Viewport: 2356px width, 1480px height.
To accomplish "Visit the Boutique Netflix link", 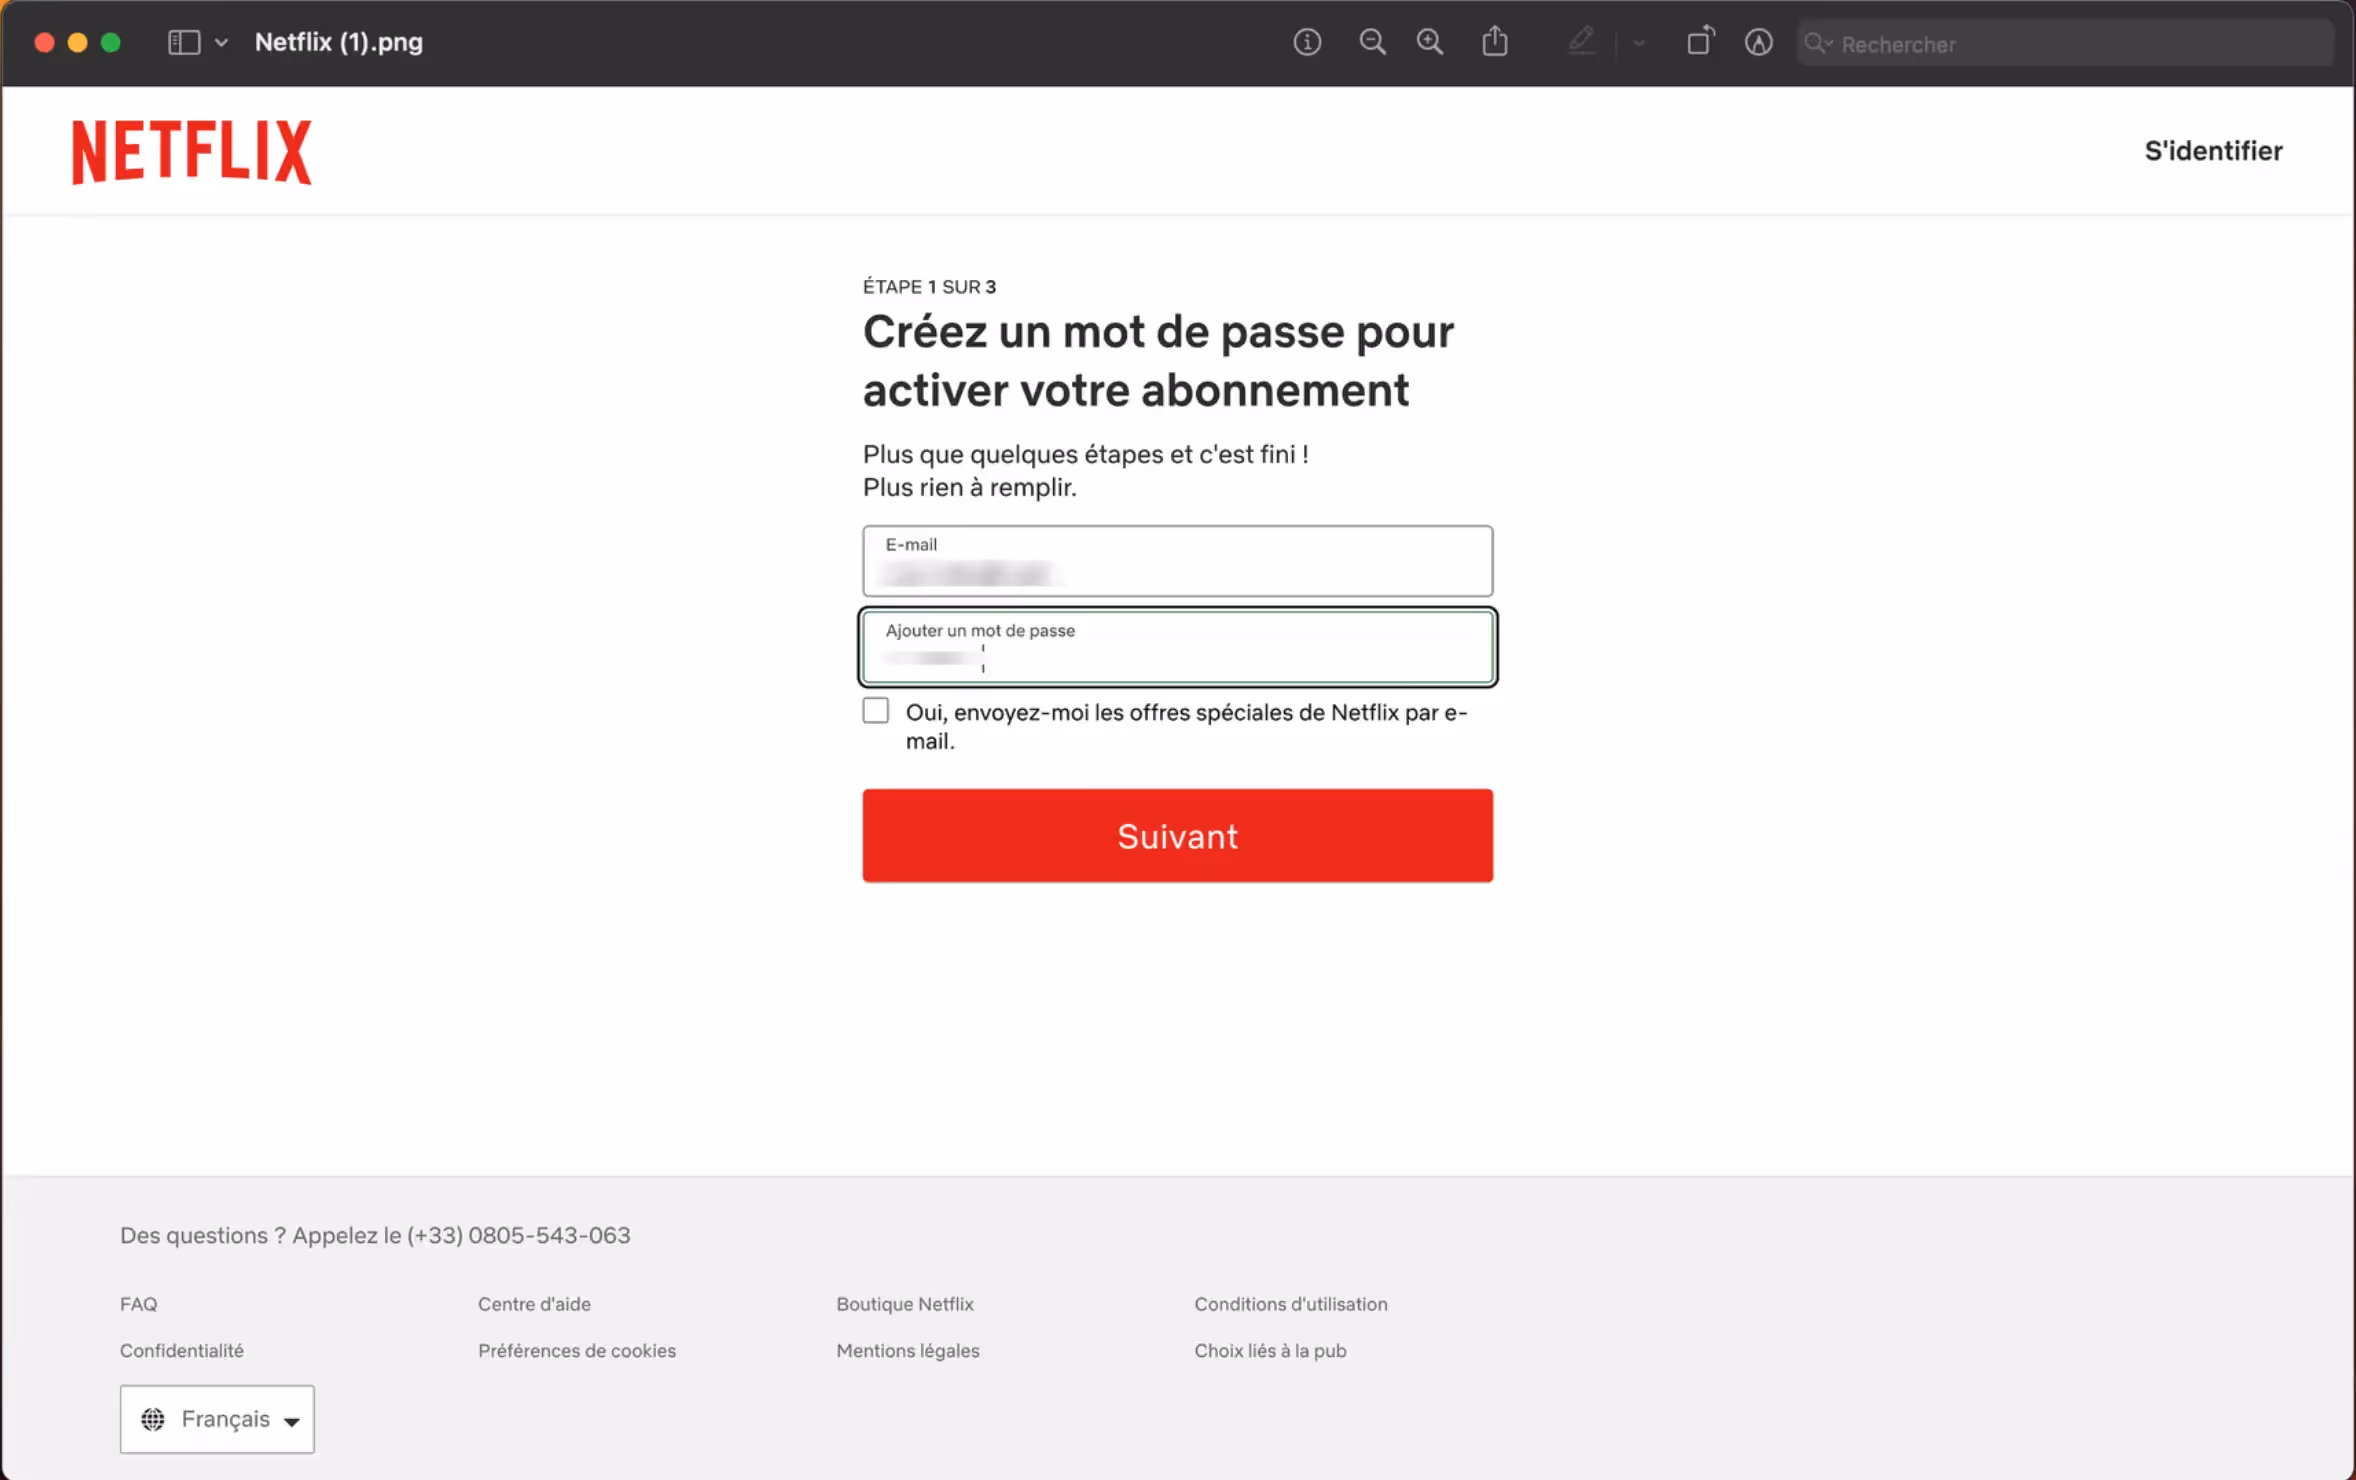I will tap(905, 1304).
